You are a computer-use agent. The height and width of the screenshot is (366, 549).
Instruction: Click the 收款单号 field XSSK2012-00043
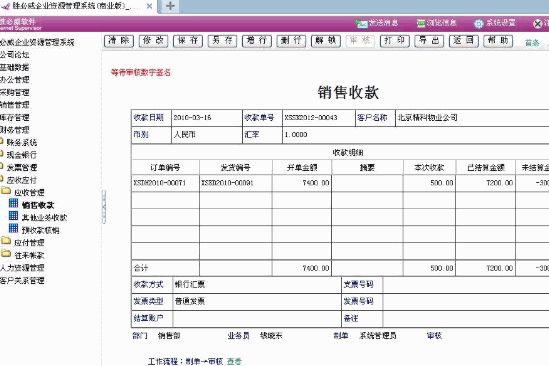point(319,118)
